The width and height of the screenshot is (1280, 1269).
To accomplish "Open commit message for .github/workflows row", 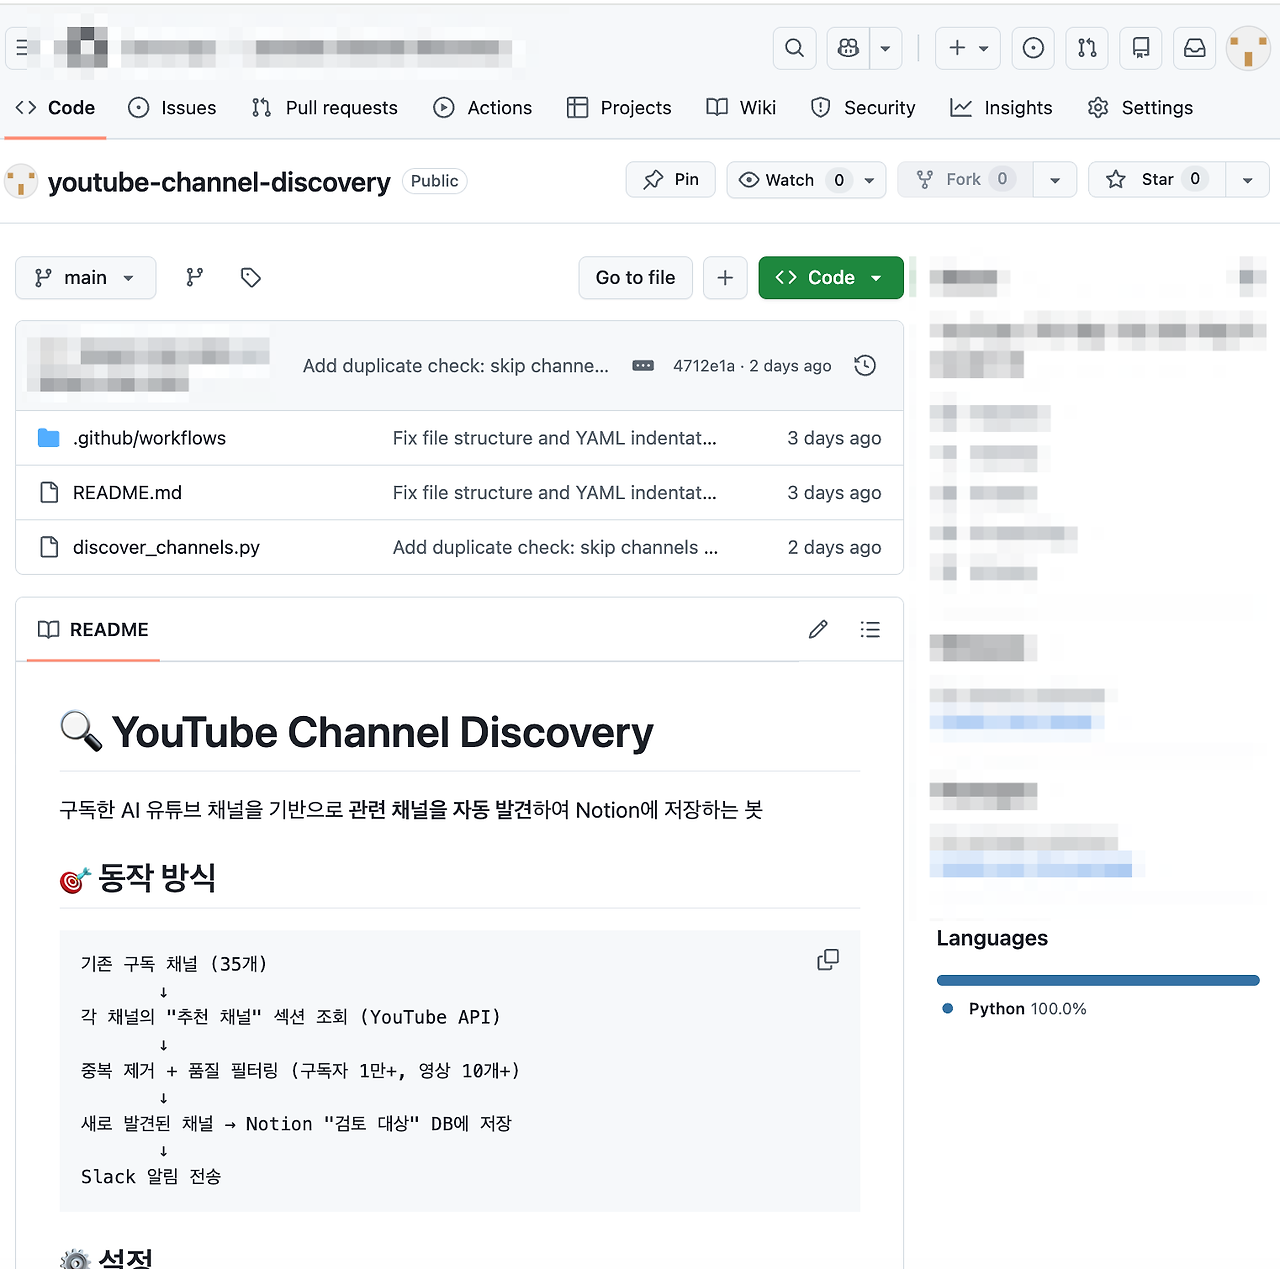I will (555, 438).
